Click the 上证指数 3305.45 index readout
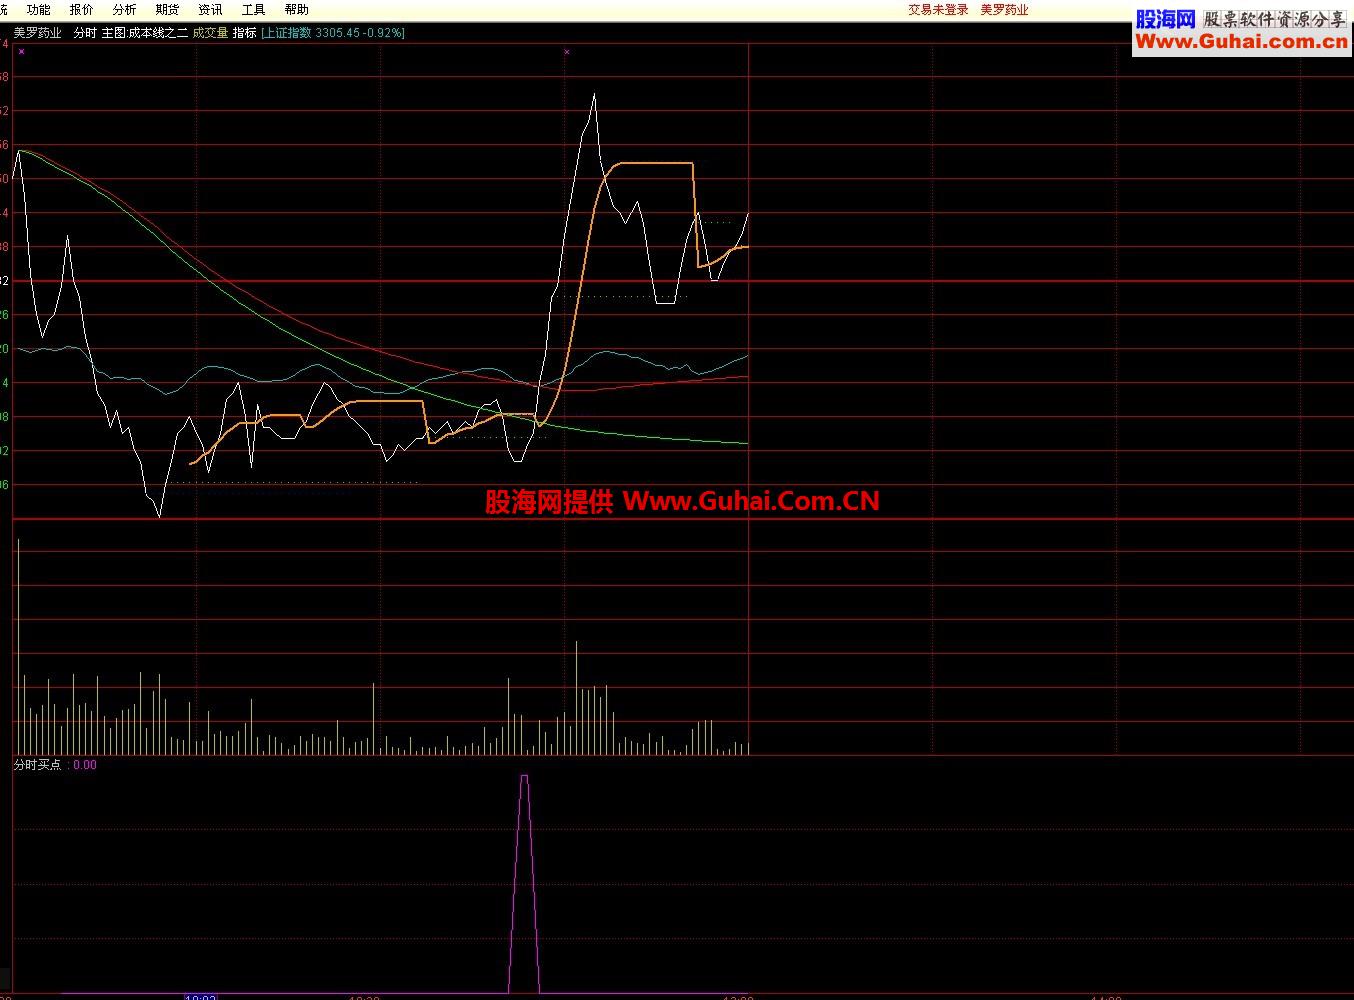1354x1000 pixels. click(333, 33)
